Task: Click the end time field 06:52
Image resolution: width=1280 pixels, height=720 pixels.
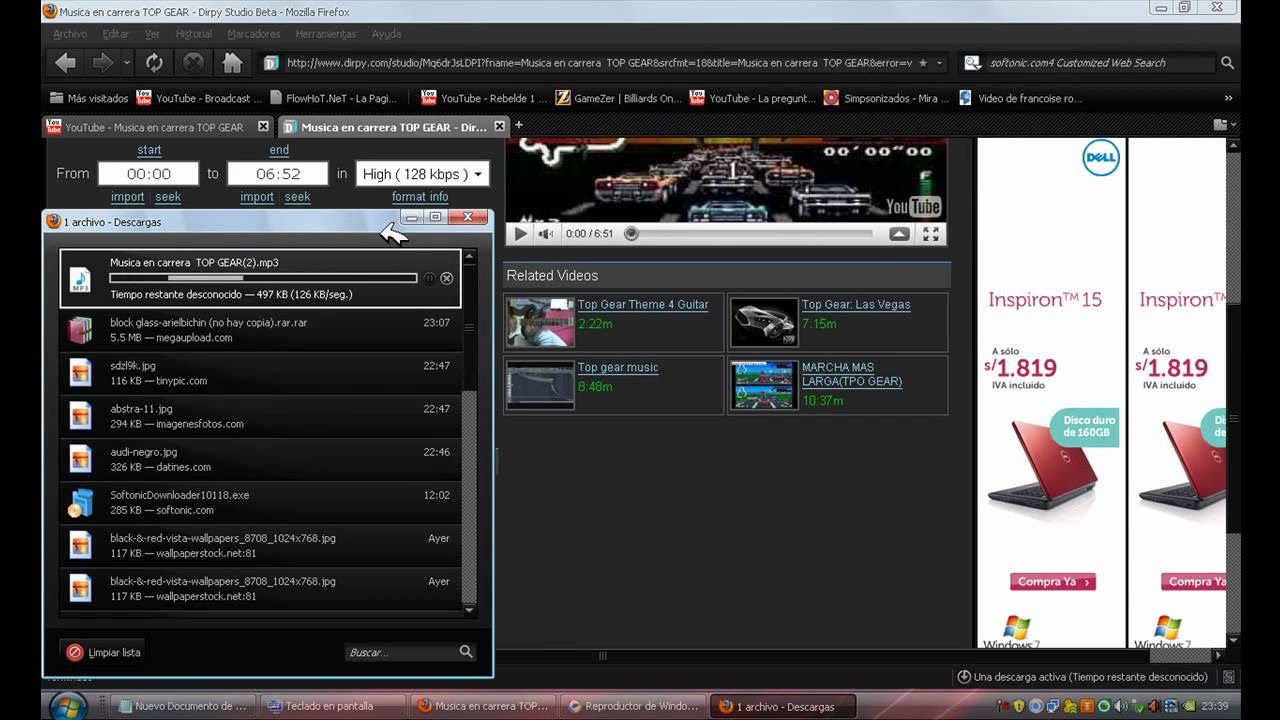Action: pyautogui.click(x=278, y=174)
